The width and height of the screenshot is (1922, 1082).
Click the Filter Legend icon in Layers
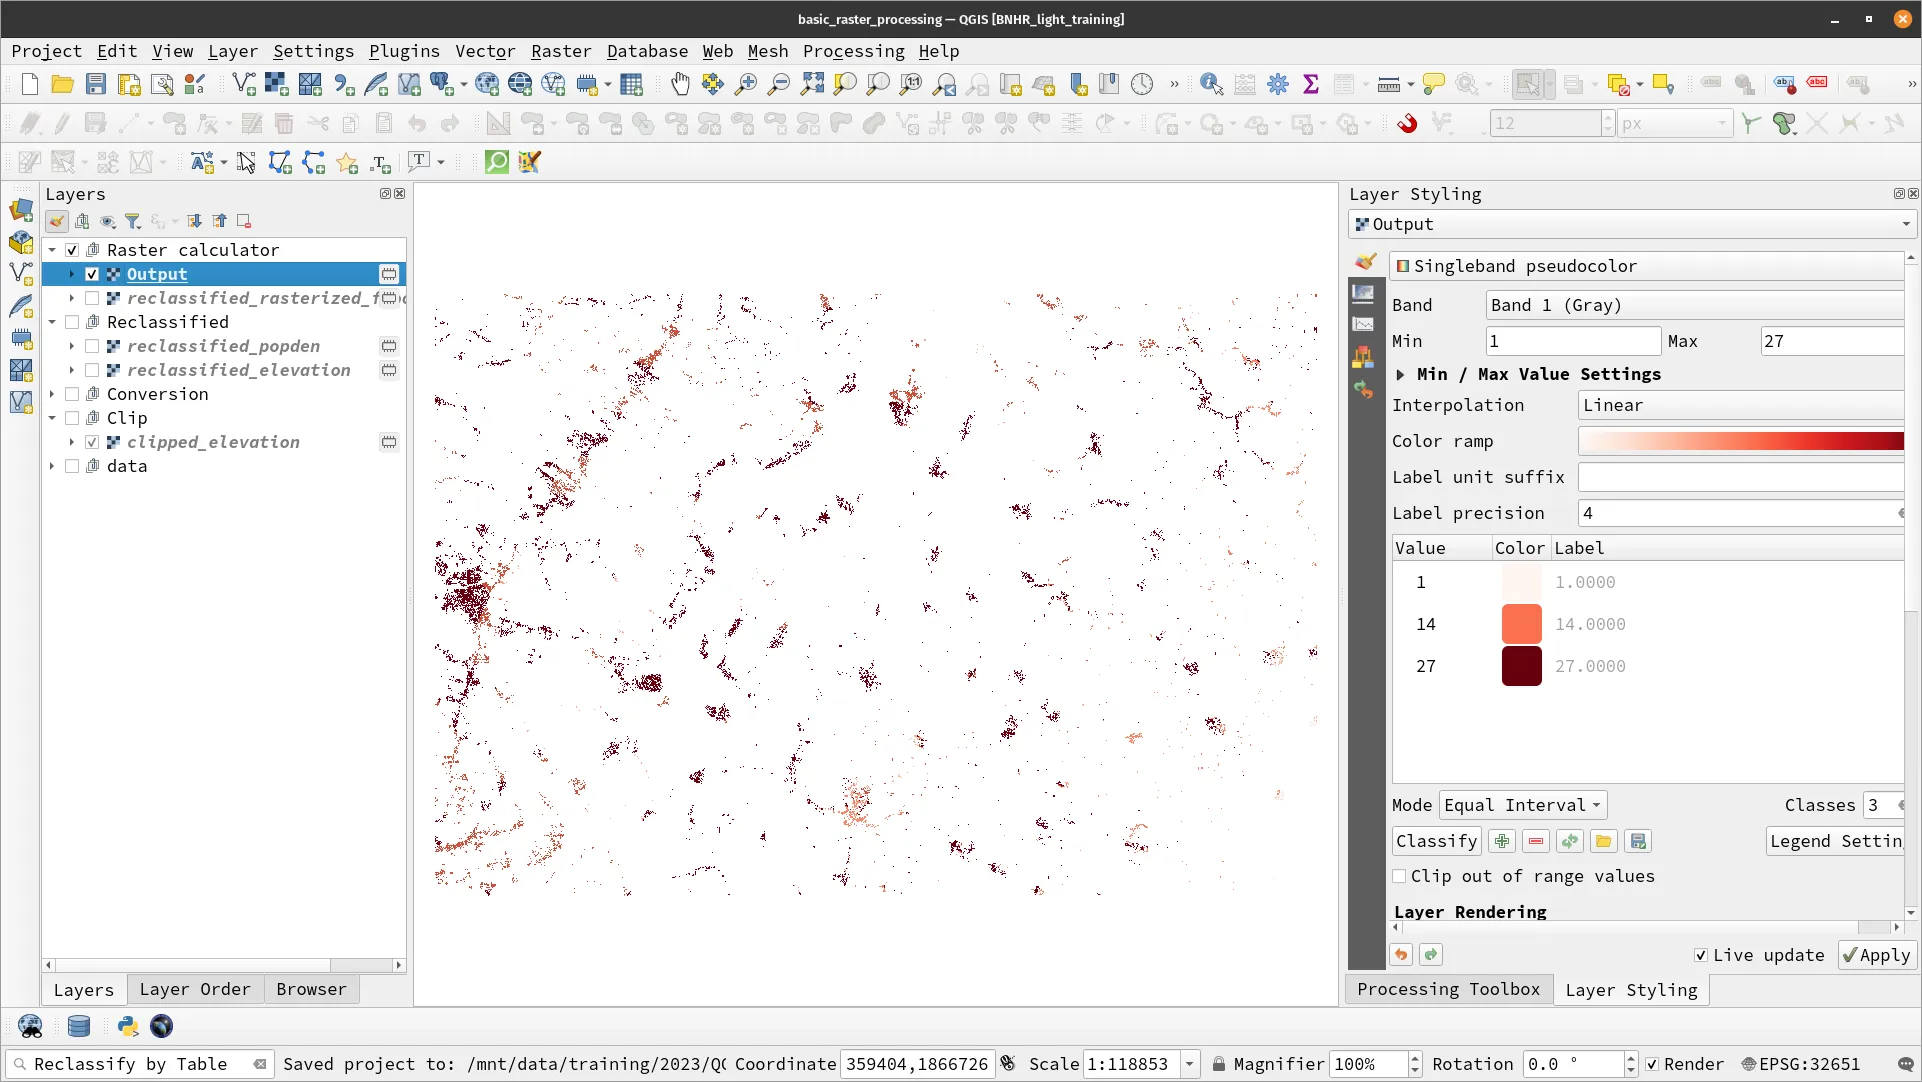pyautogui.click(x=133, y=221)
